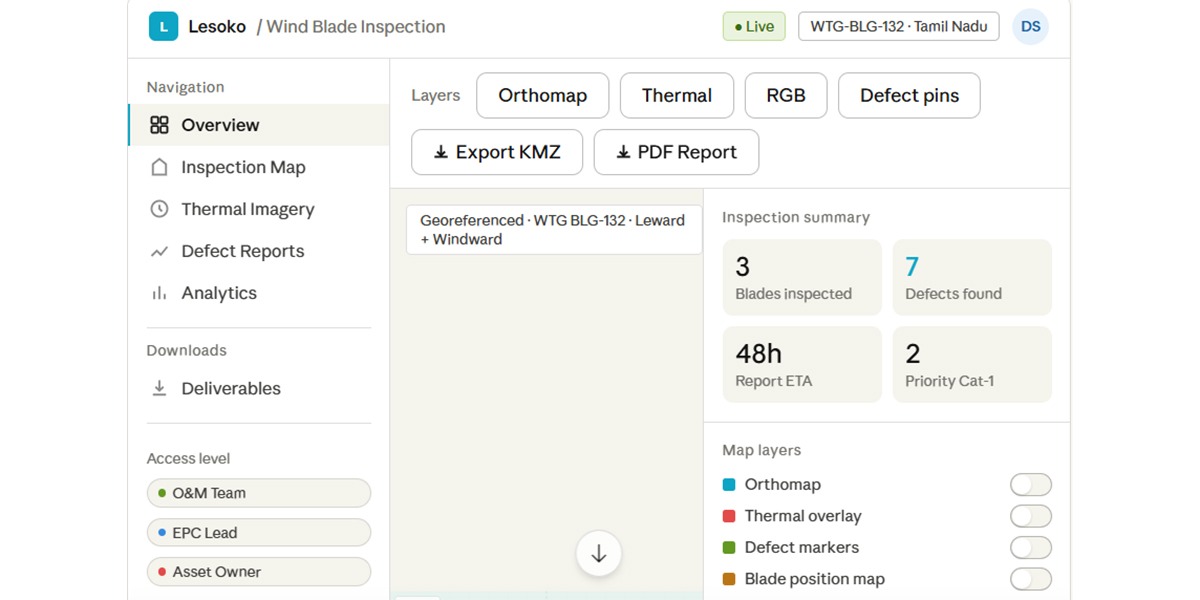This screenshot has height=600, width=1200.
Task: Select the O&M Team access pill
Action: (x=258, y=493)
